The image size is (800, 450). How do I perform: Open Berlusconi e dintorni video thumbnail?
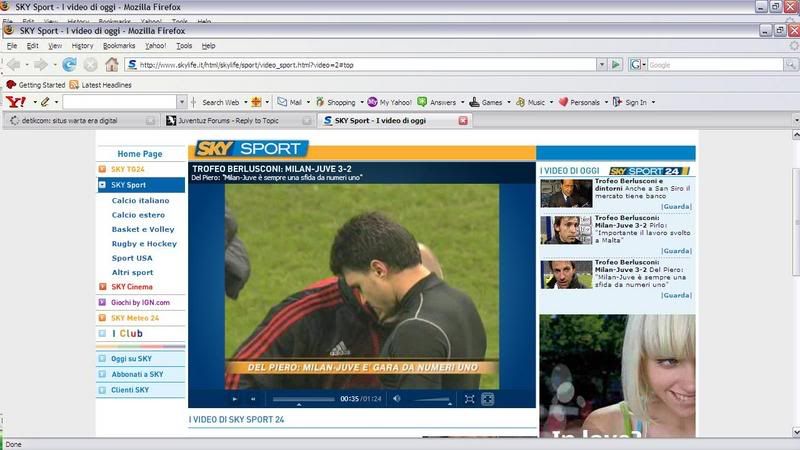[566, 193]
